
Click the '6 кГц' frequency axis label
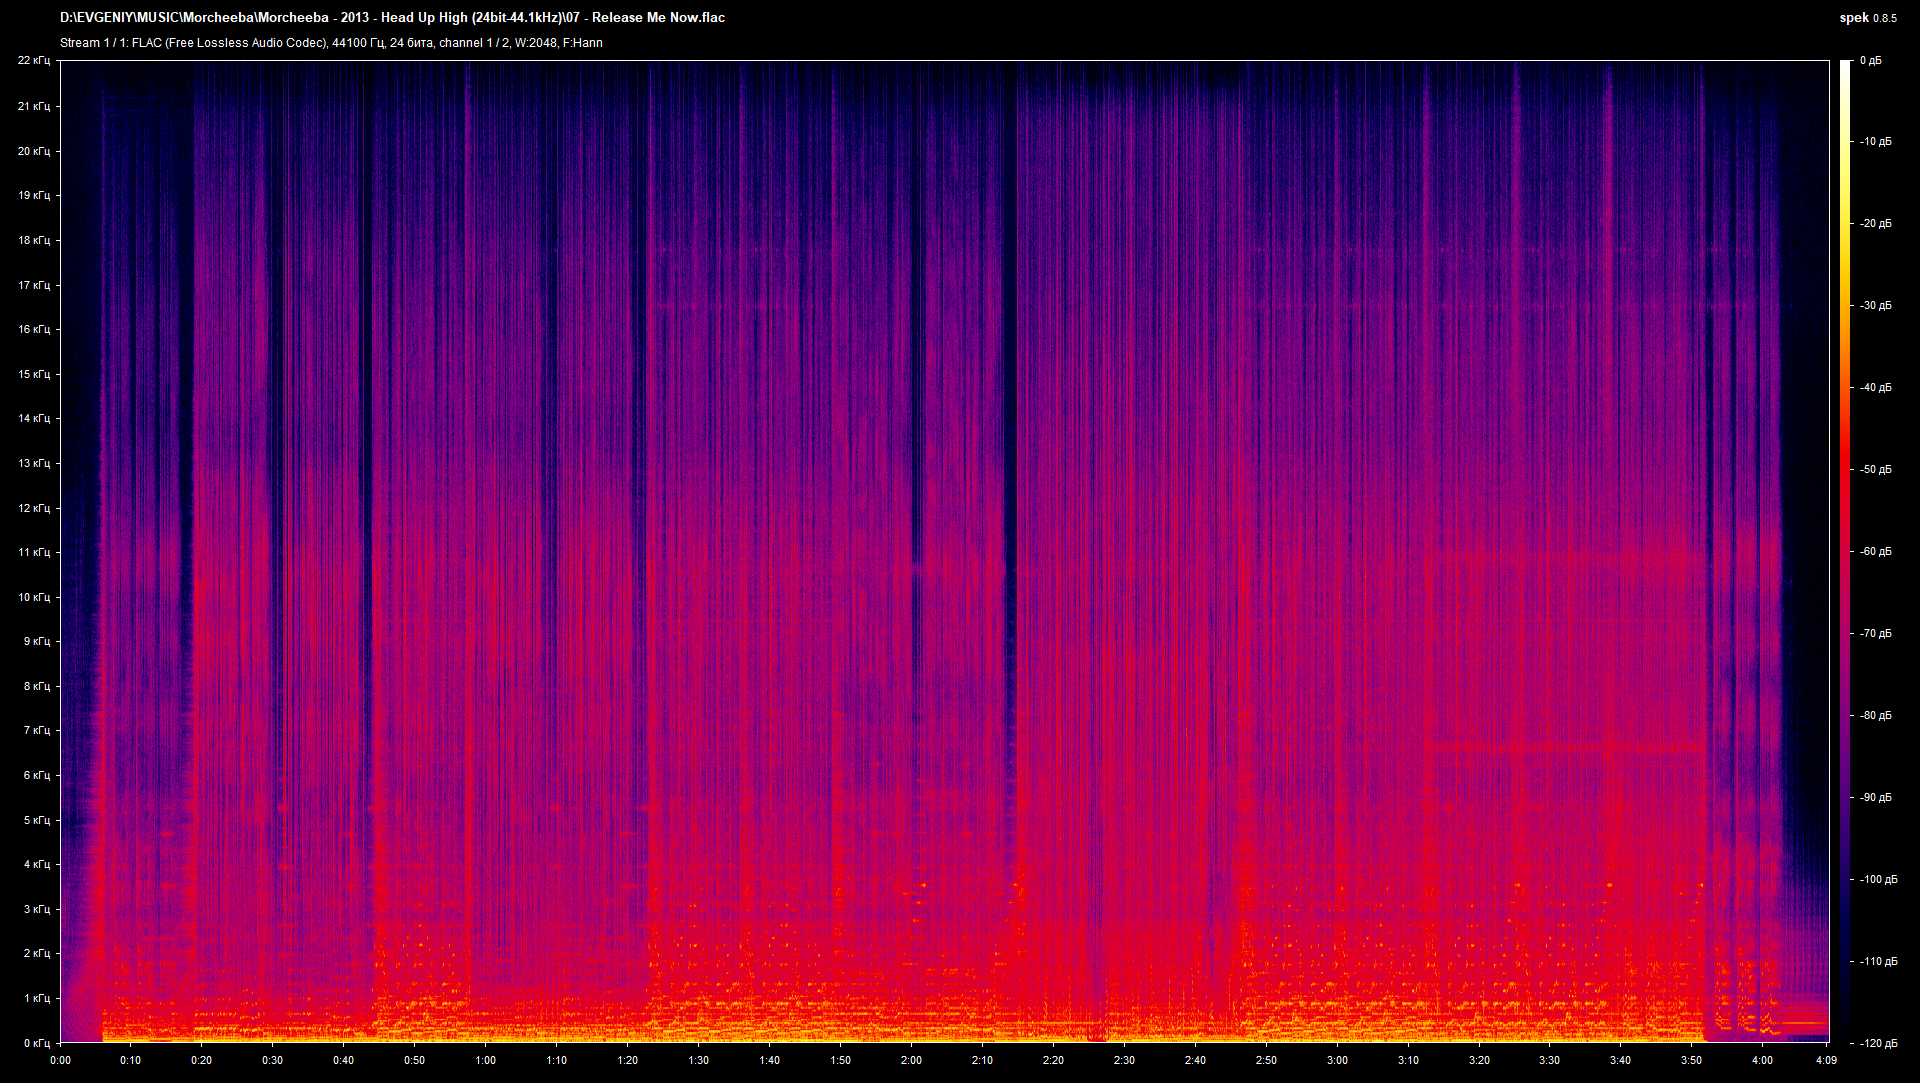tap(37, 775)
